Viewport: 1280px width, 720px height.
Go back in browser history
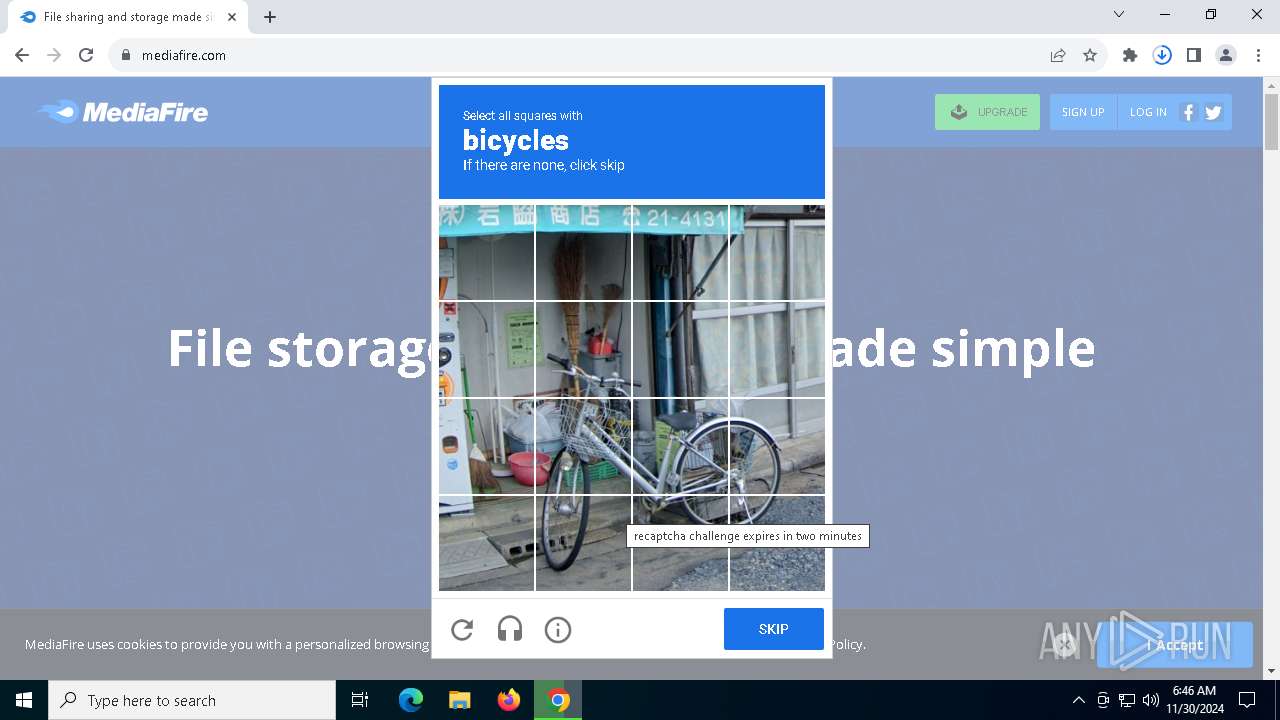[x=22, y=55]
